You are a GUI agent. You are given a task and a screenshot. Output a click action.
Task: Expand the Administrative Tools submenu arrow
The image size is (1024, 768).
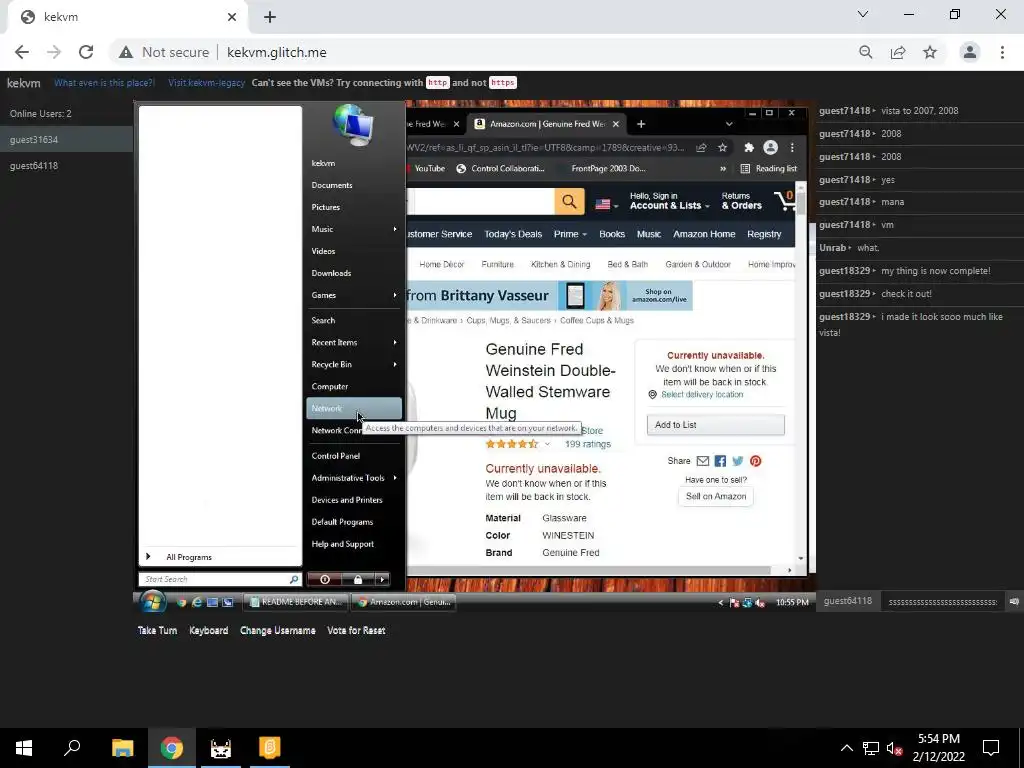tap(395, 478)
